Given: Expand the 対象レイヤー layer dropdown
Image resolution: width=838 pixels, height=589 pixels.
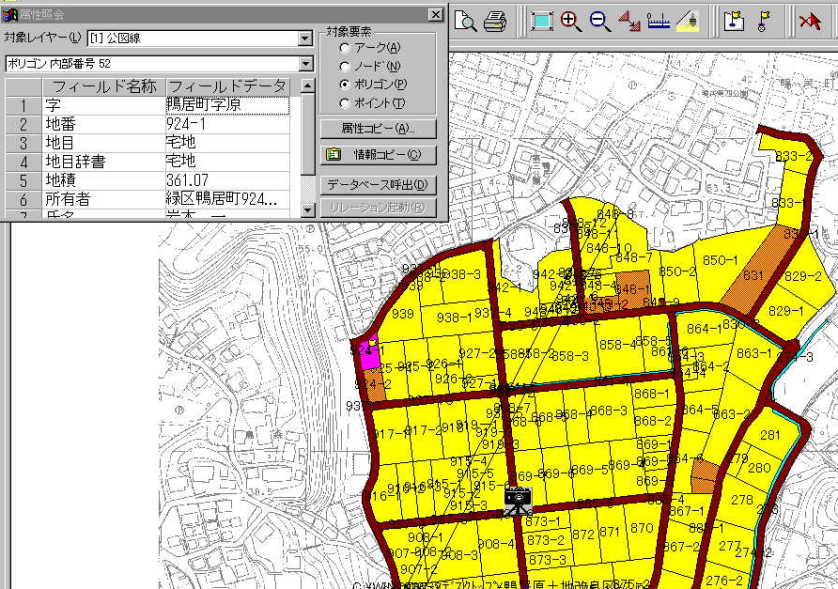Looking at the screenshot, I should pyautogui.click(x=305, y=39).
